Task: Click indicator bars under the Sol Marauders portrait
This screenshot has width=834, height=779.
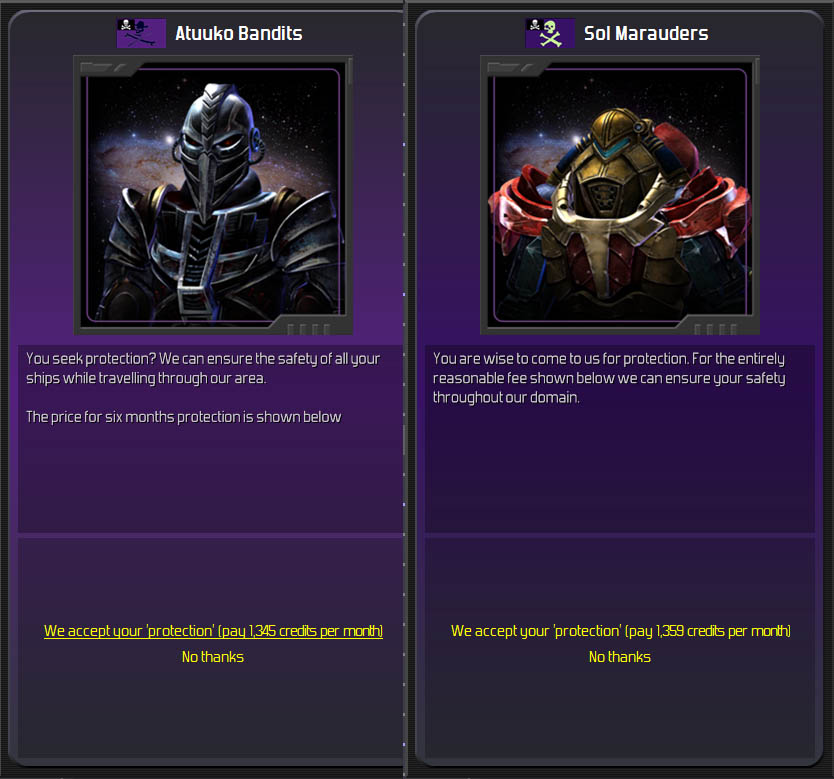Action: coord(716,329)
